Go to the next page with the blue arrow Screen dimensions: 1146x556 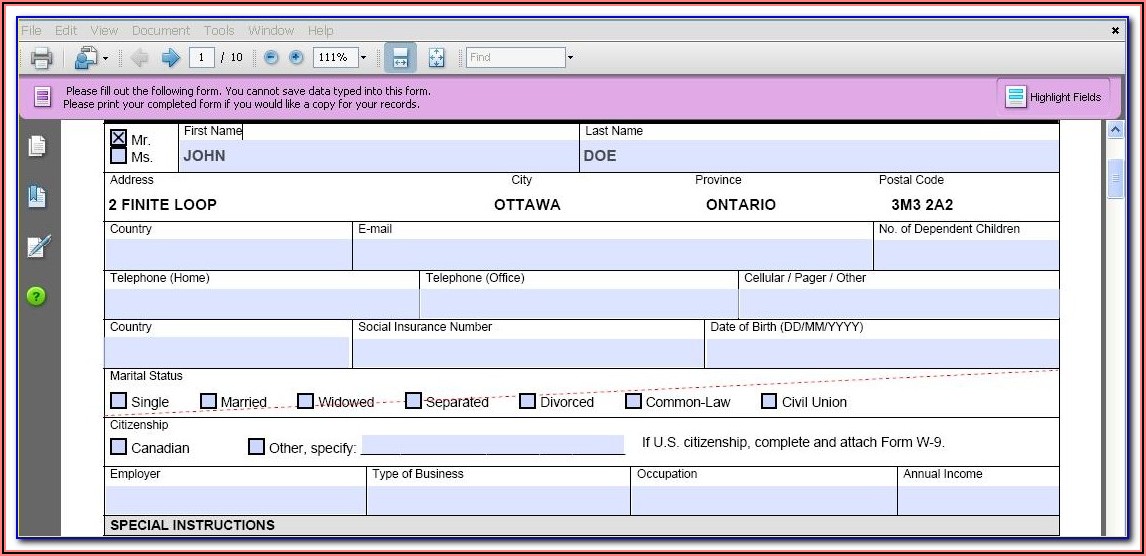point(170,58)
